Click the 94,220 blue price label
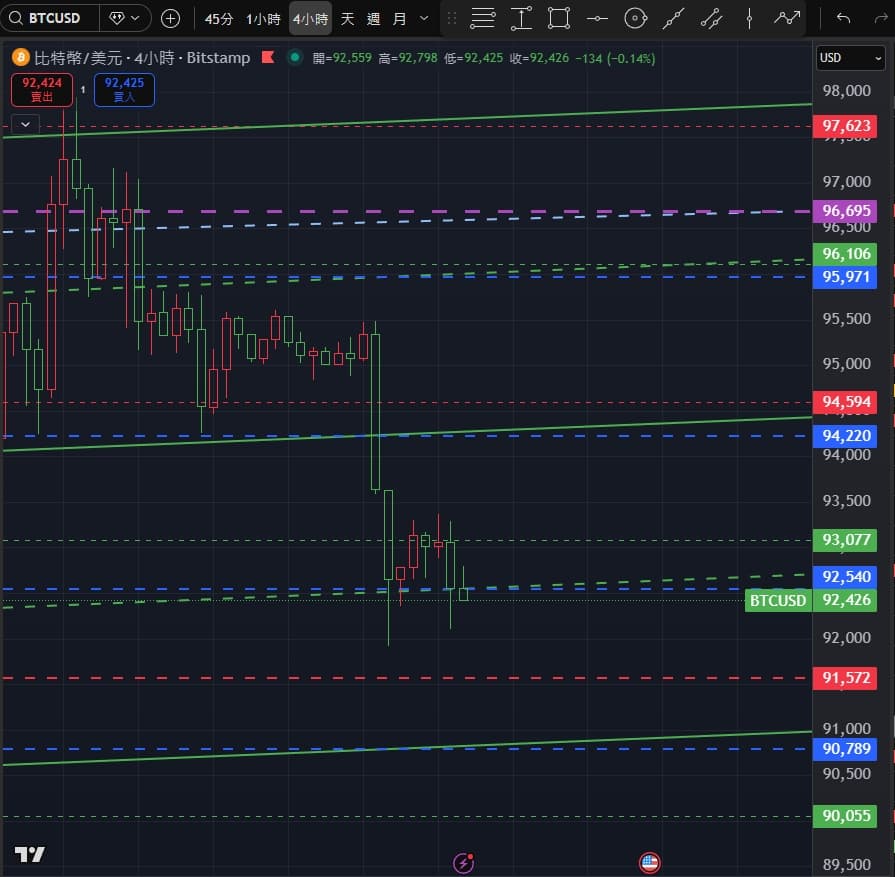This screenshot has height=877, width=895. [845, 436]
